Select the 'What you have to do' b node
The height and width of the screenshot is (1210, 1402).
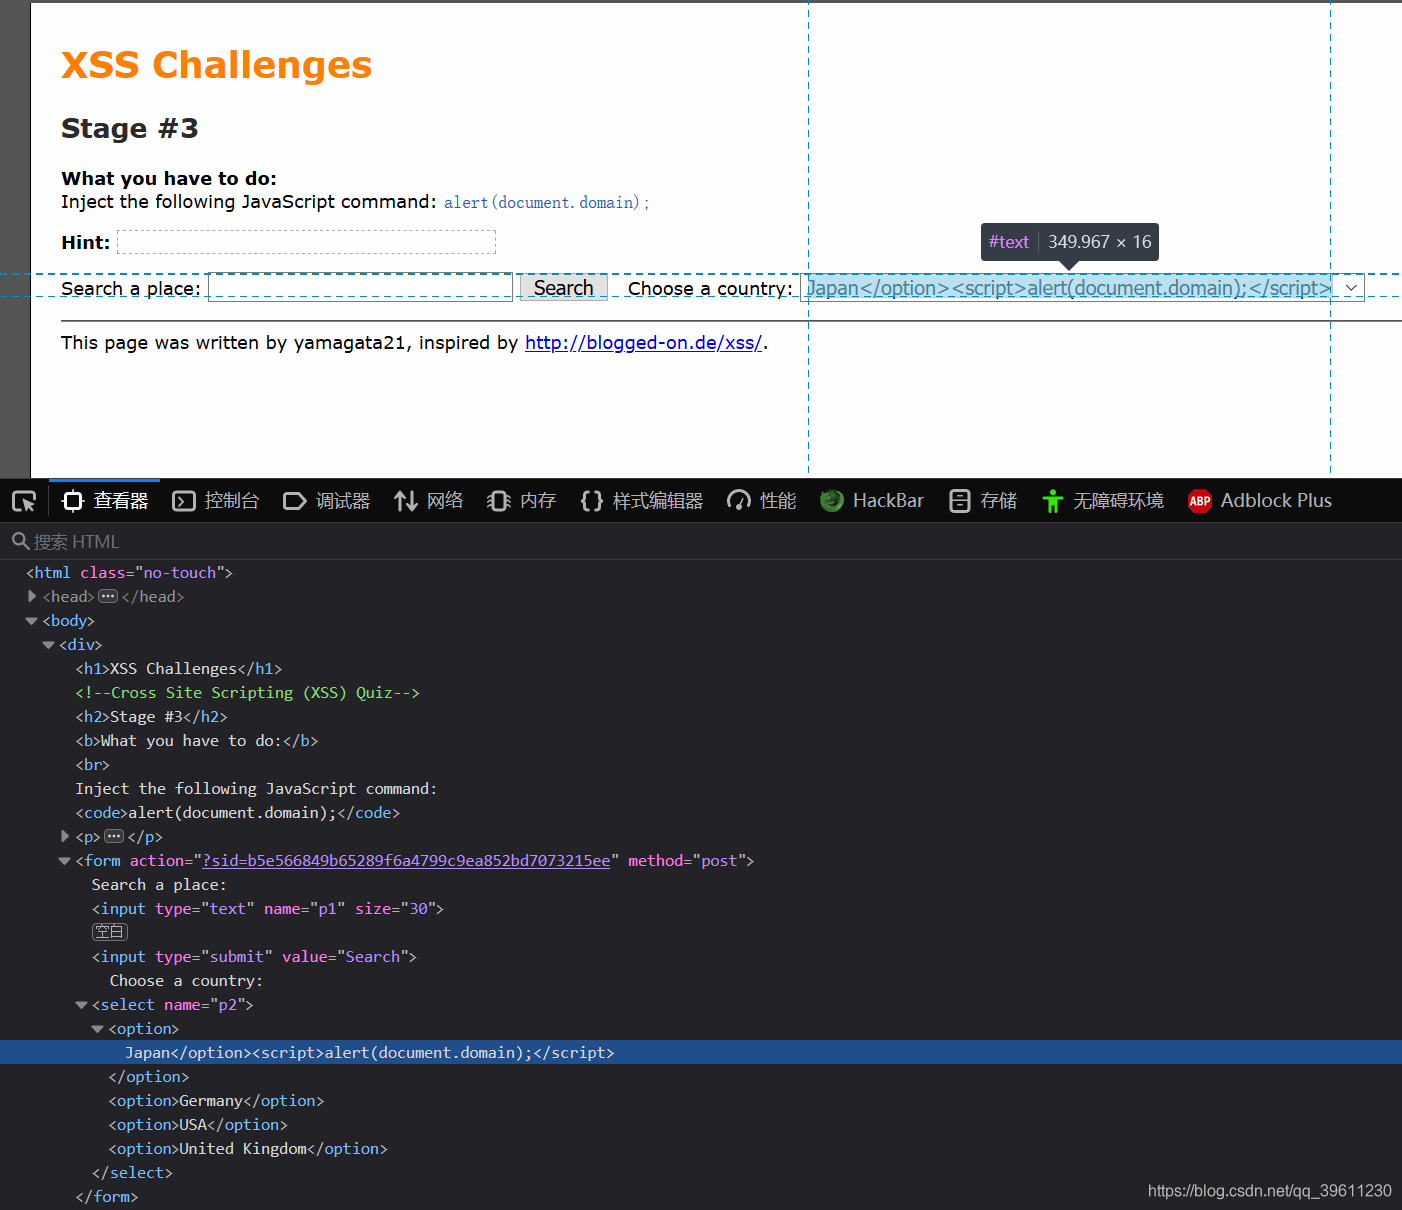tap(197, 741)
